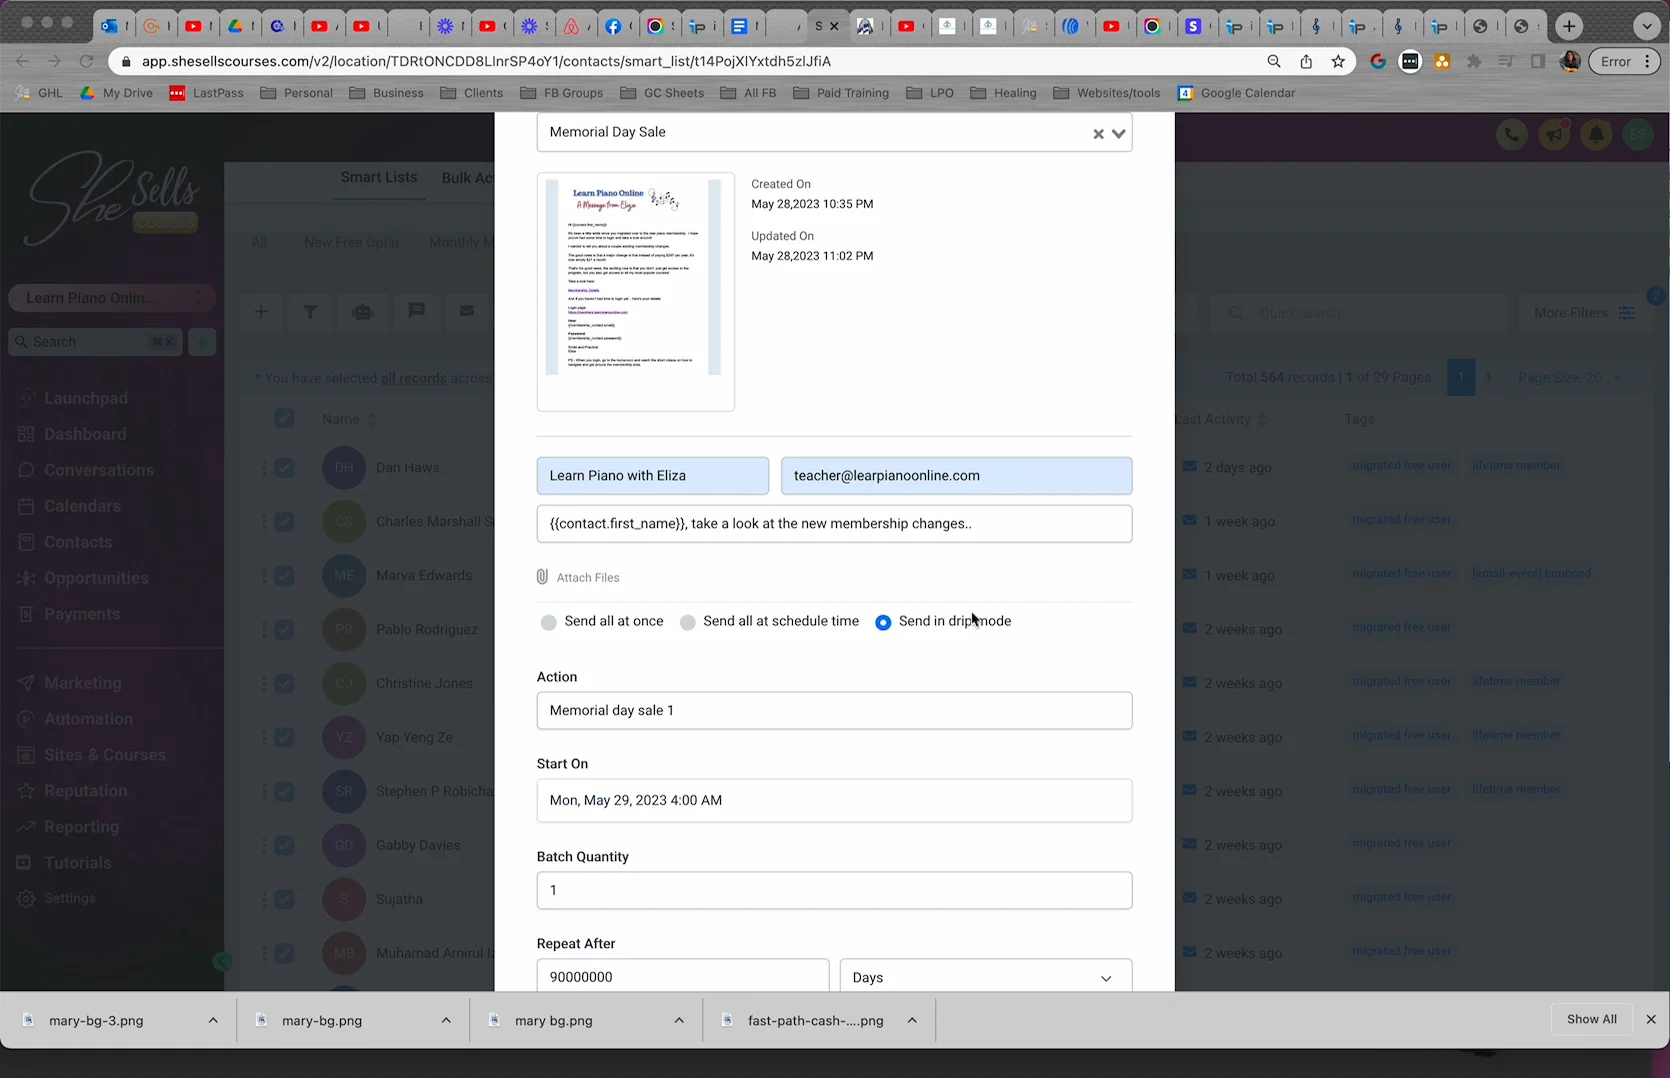1670x1078 pixels.
Task: Open the Days unit dropdown
Action: pos(985,976)
